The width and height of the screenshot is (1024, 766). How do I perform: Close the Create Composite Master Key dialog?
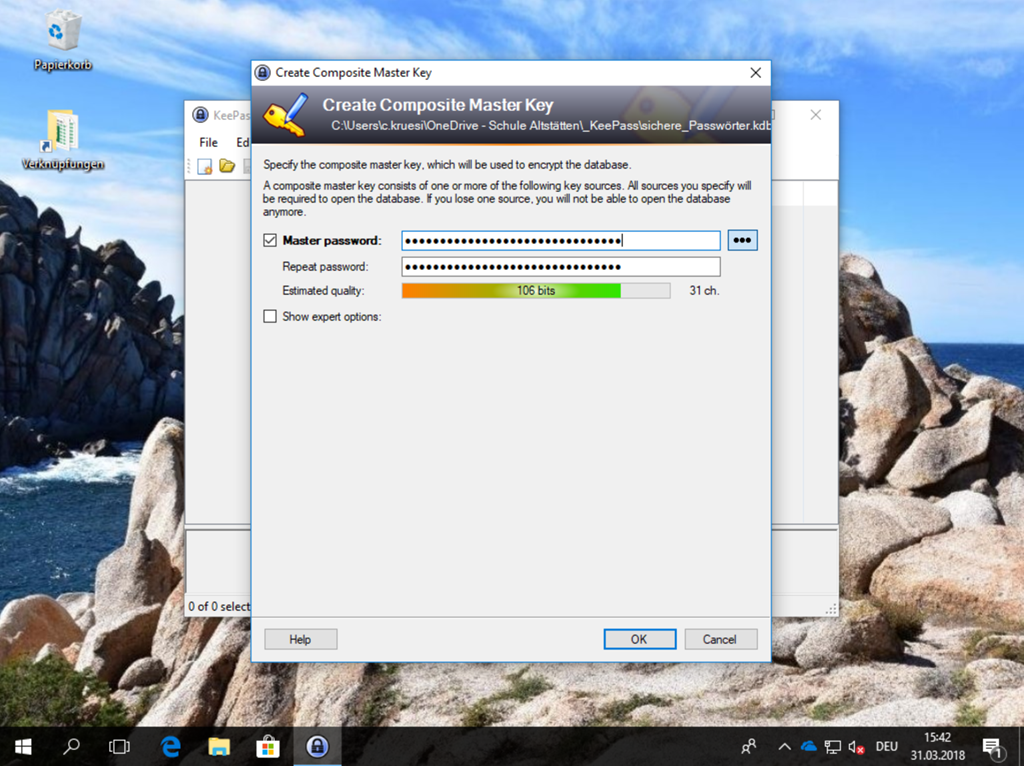coord(756,73)
